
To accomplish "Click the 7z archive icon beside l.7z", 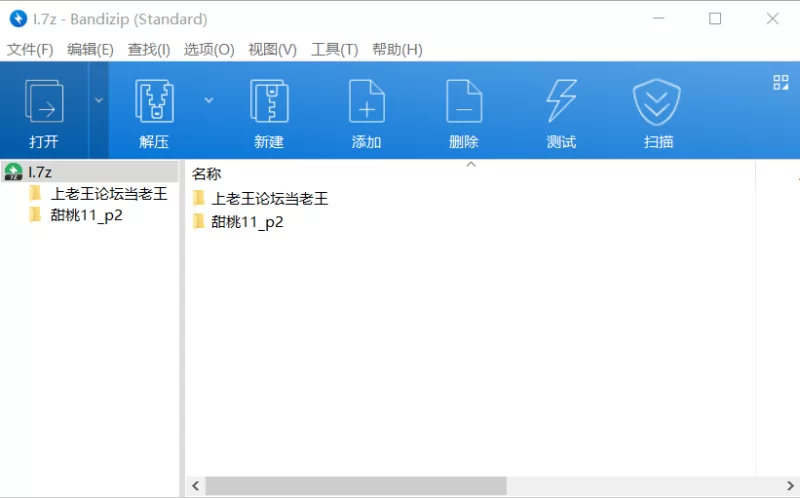I will [x=13, y=172].
